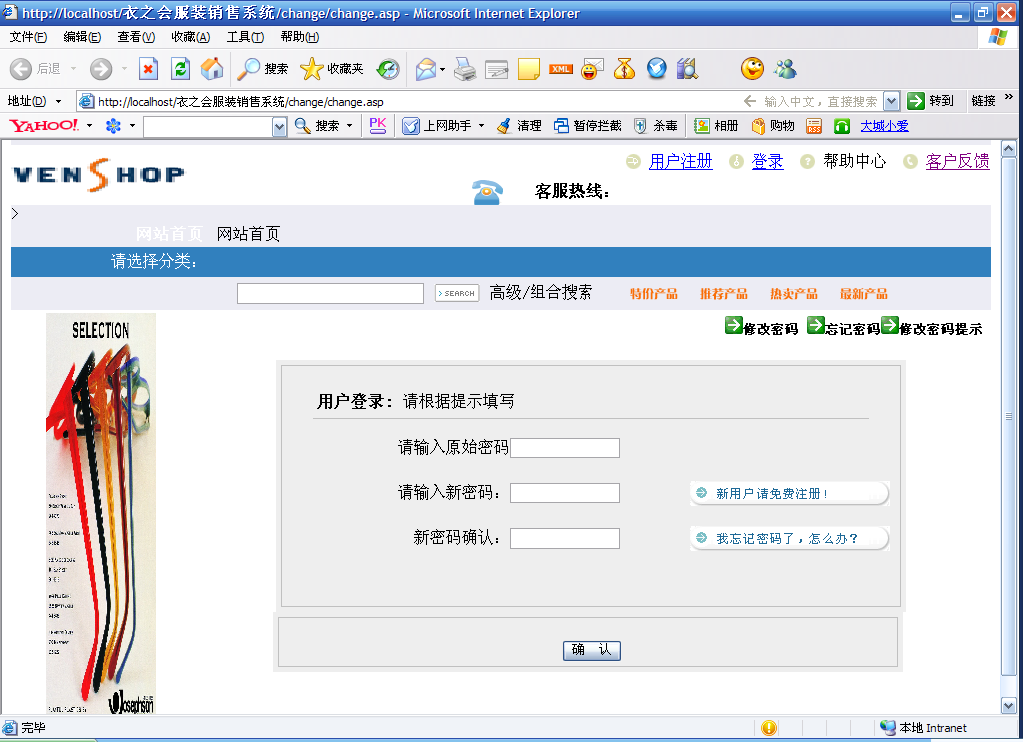The width and height of the screenshot is (1023, 742).
Task: Open the Yahoo 搜索 button dropdown arrow
Action: click(x=350, y=125)
